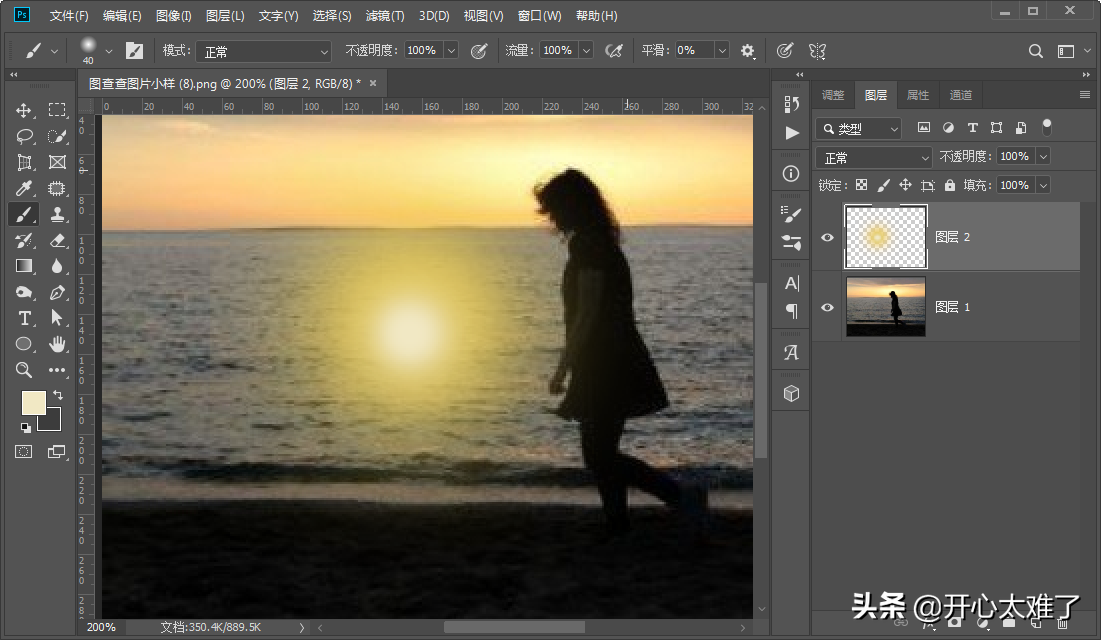
Task: Select the Lasso tool
Action: pos(24,136)
